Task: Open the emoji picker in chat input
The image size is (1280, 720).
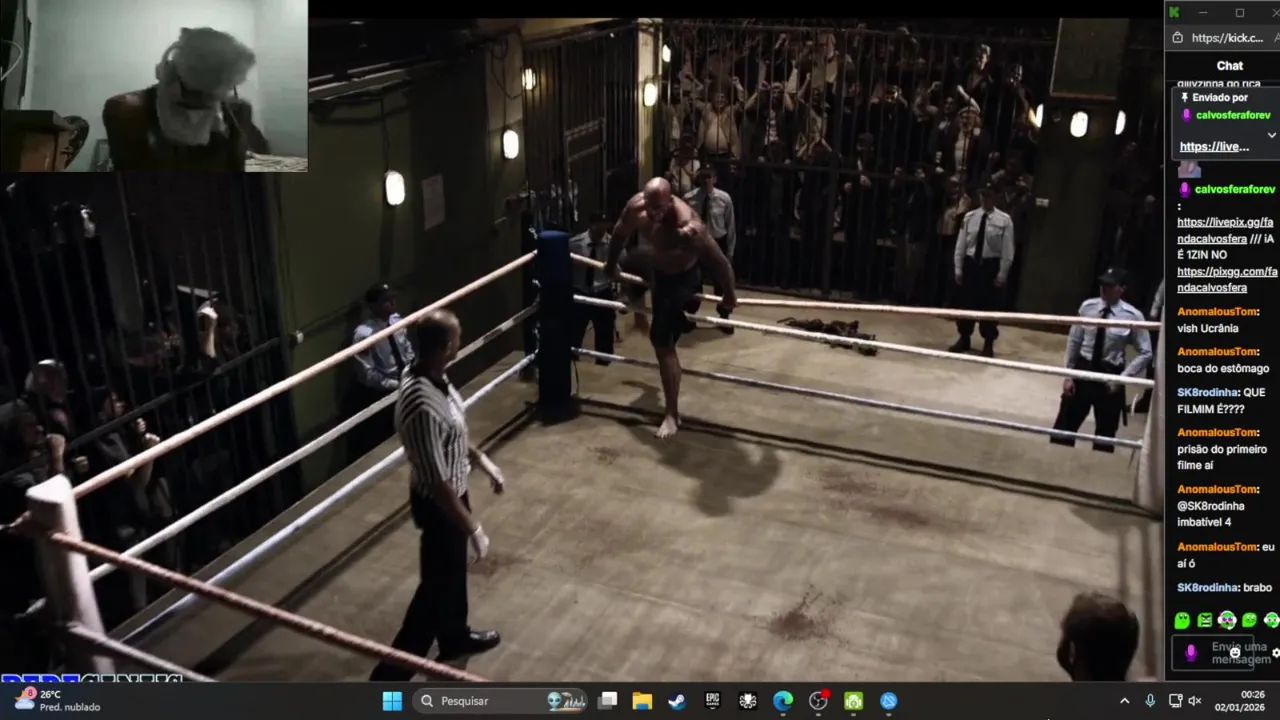Action: pos(1235,652)
